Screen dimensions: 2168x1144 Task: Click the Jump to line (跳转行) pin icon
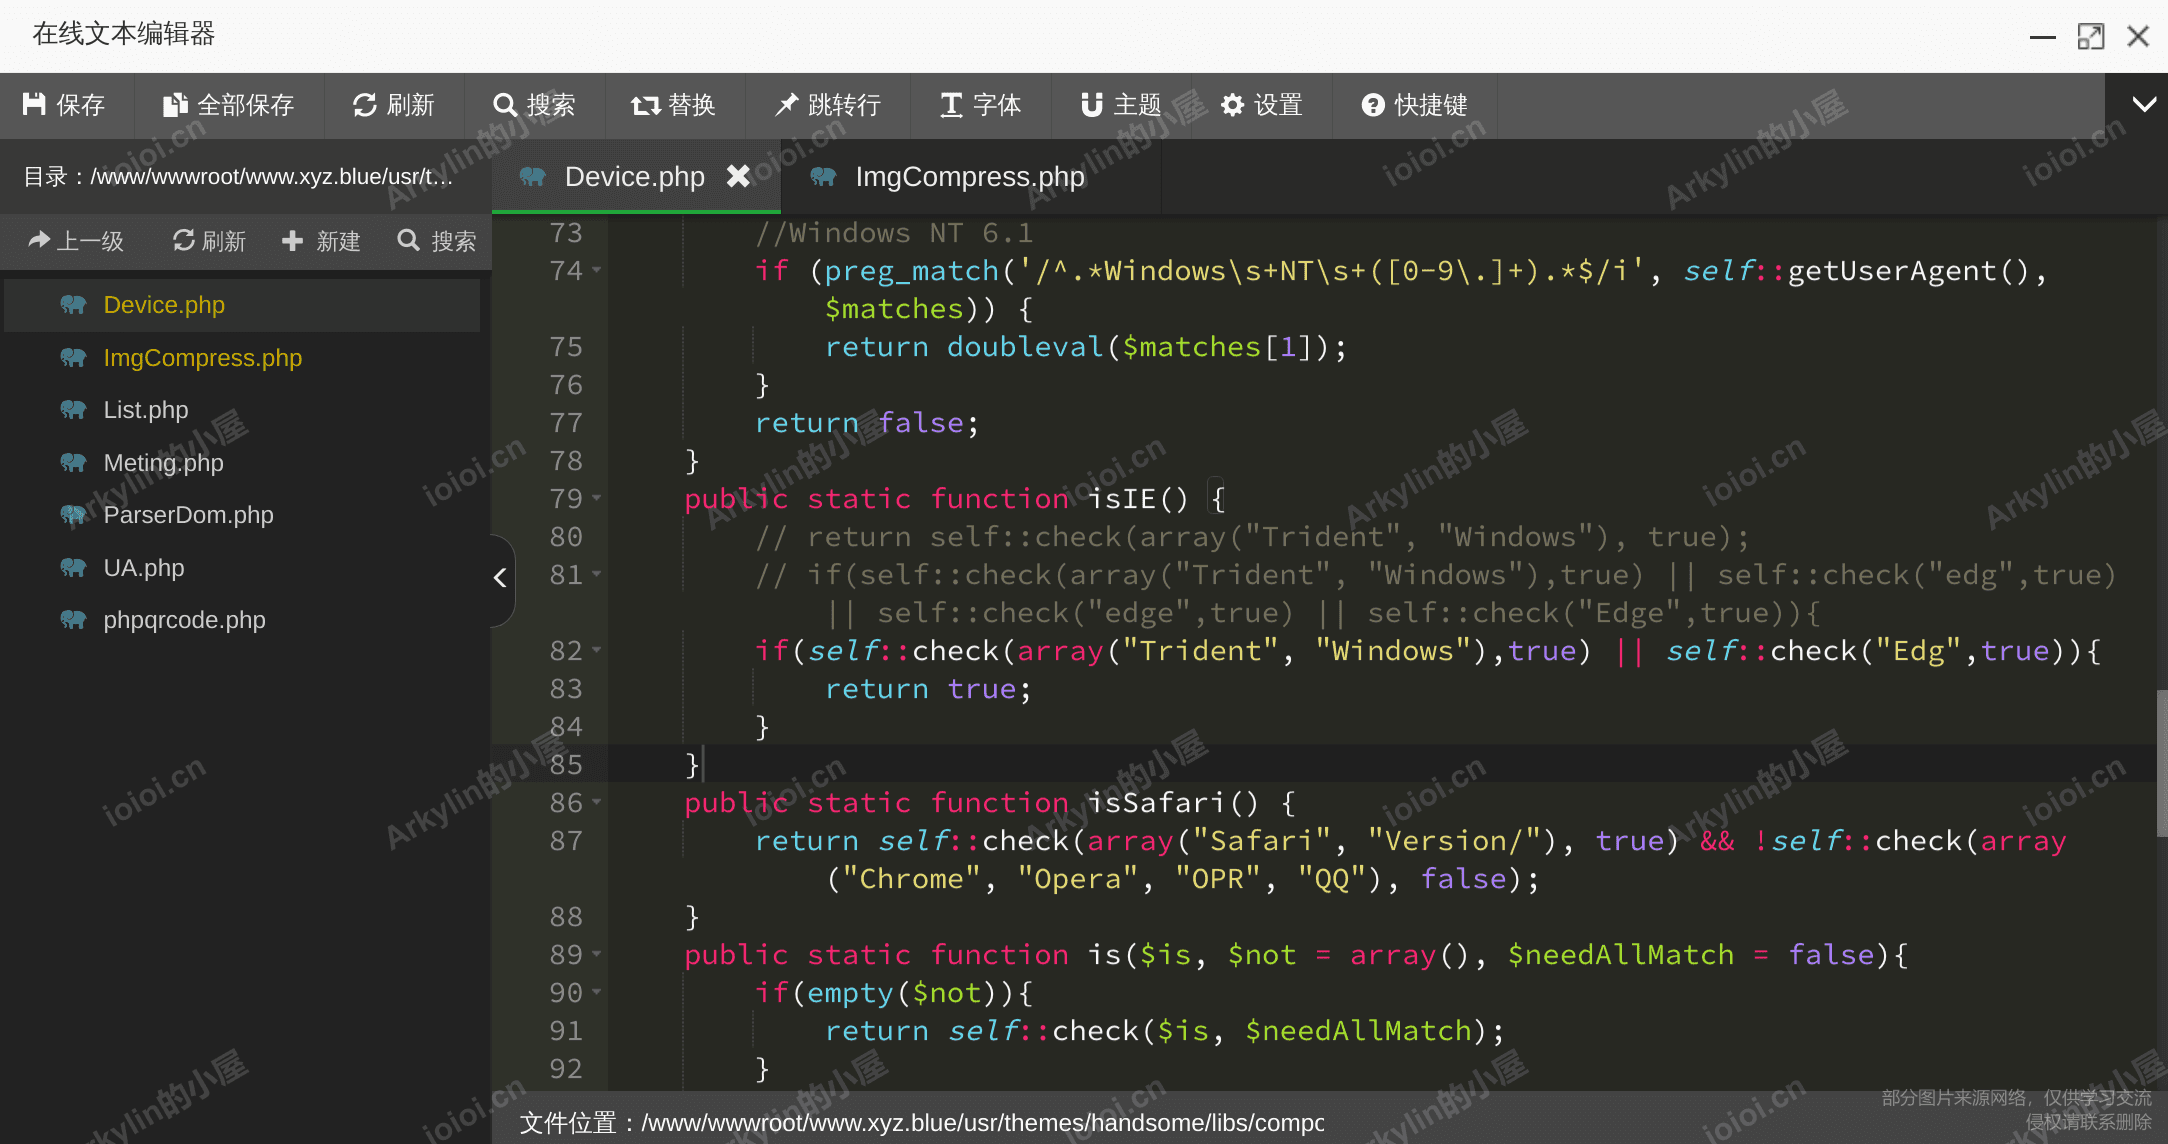787,105
